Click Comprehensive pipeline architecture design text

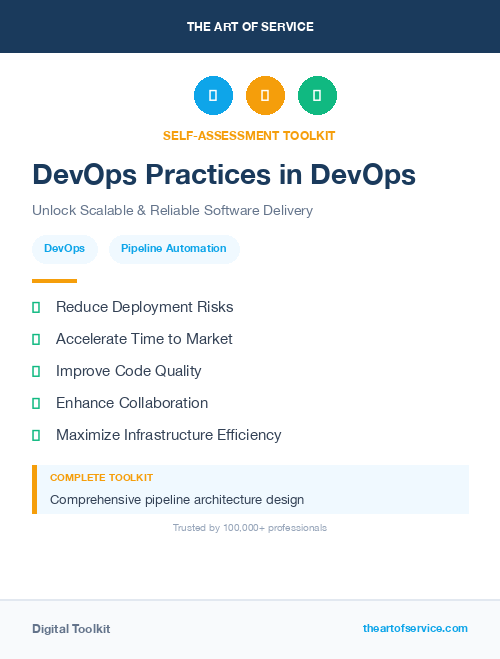click(177, 500)
